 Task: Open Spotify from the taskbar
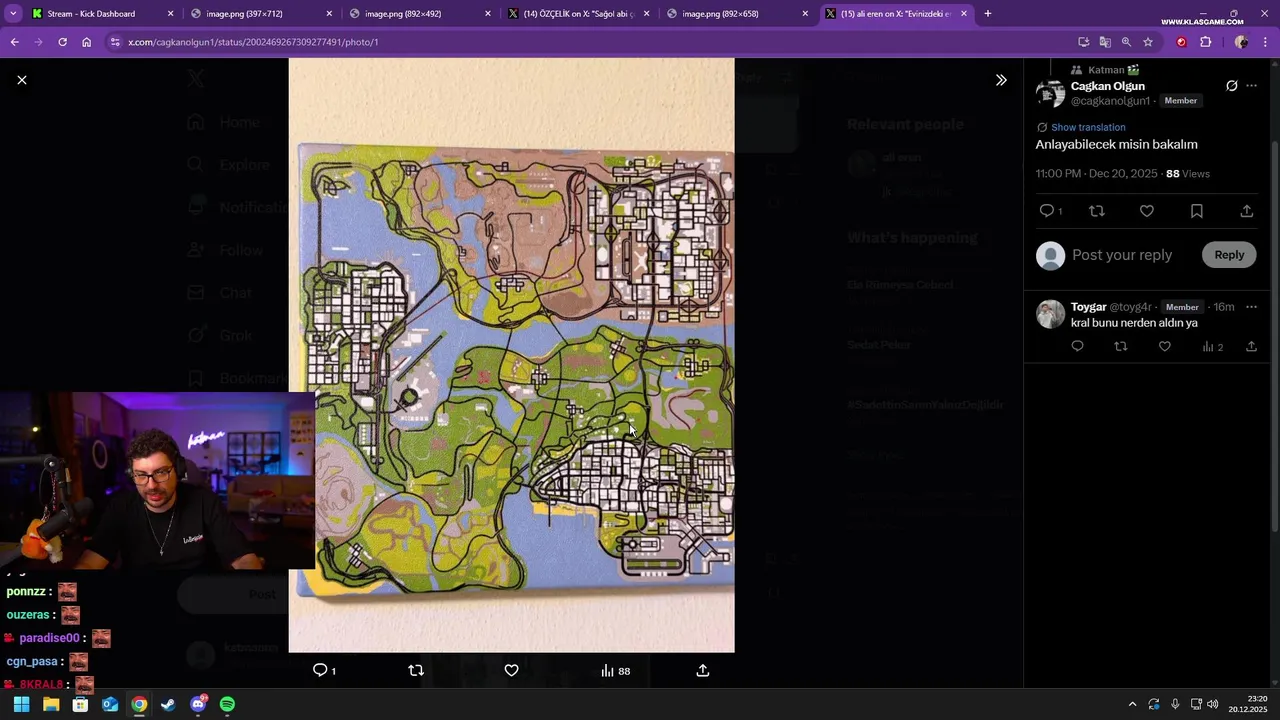[227, 704]
